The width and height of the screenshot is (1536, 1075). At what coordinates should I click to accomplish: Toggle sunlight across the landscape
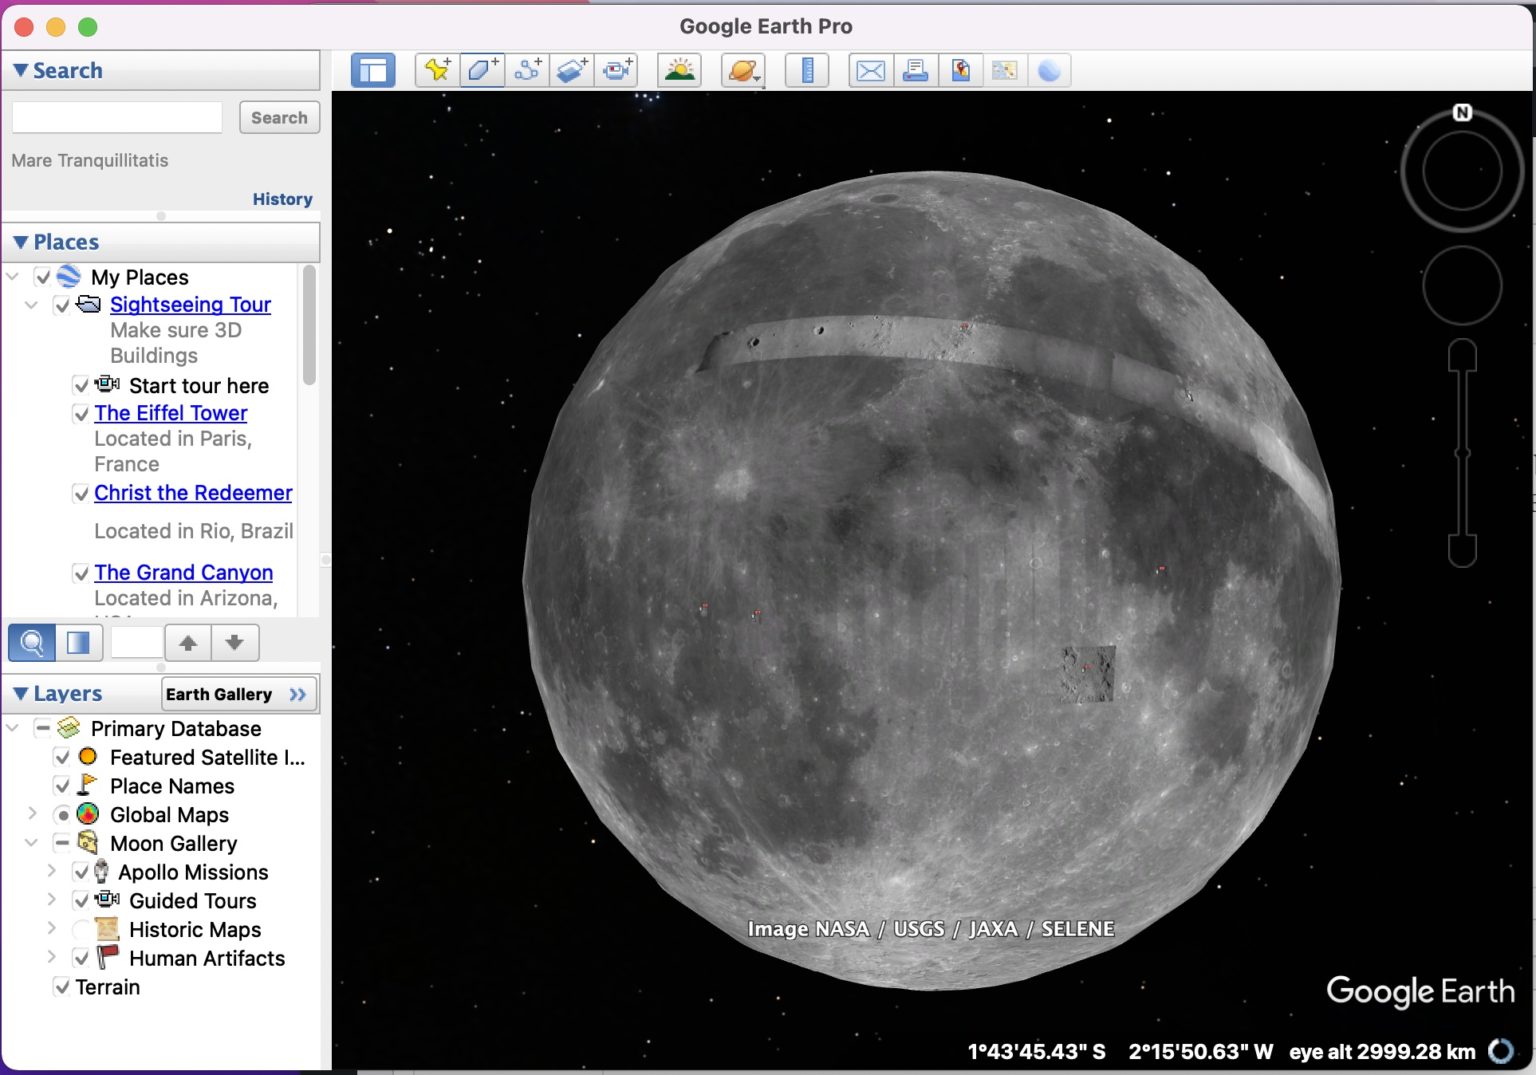[x=679, y=69]
